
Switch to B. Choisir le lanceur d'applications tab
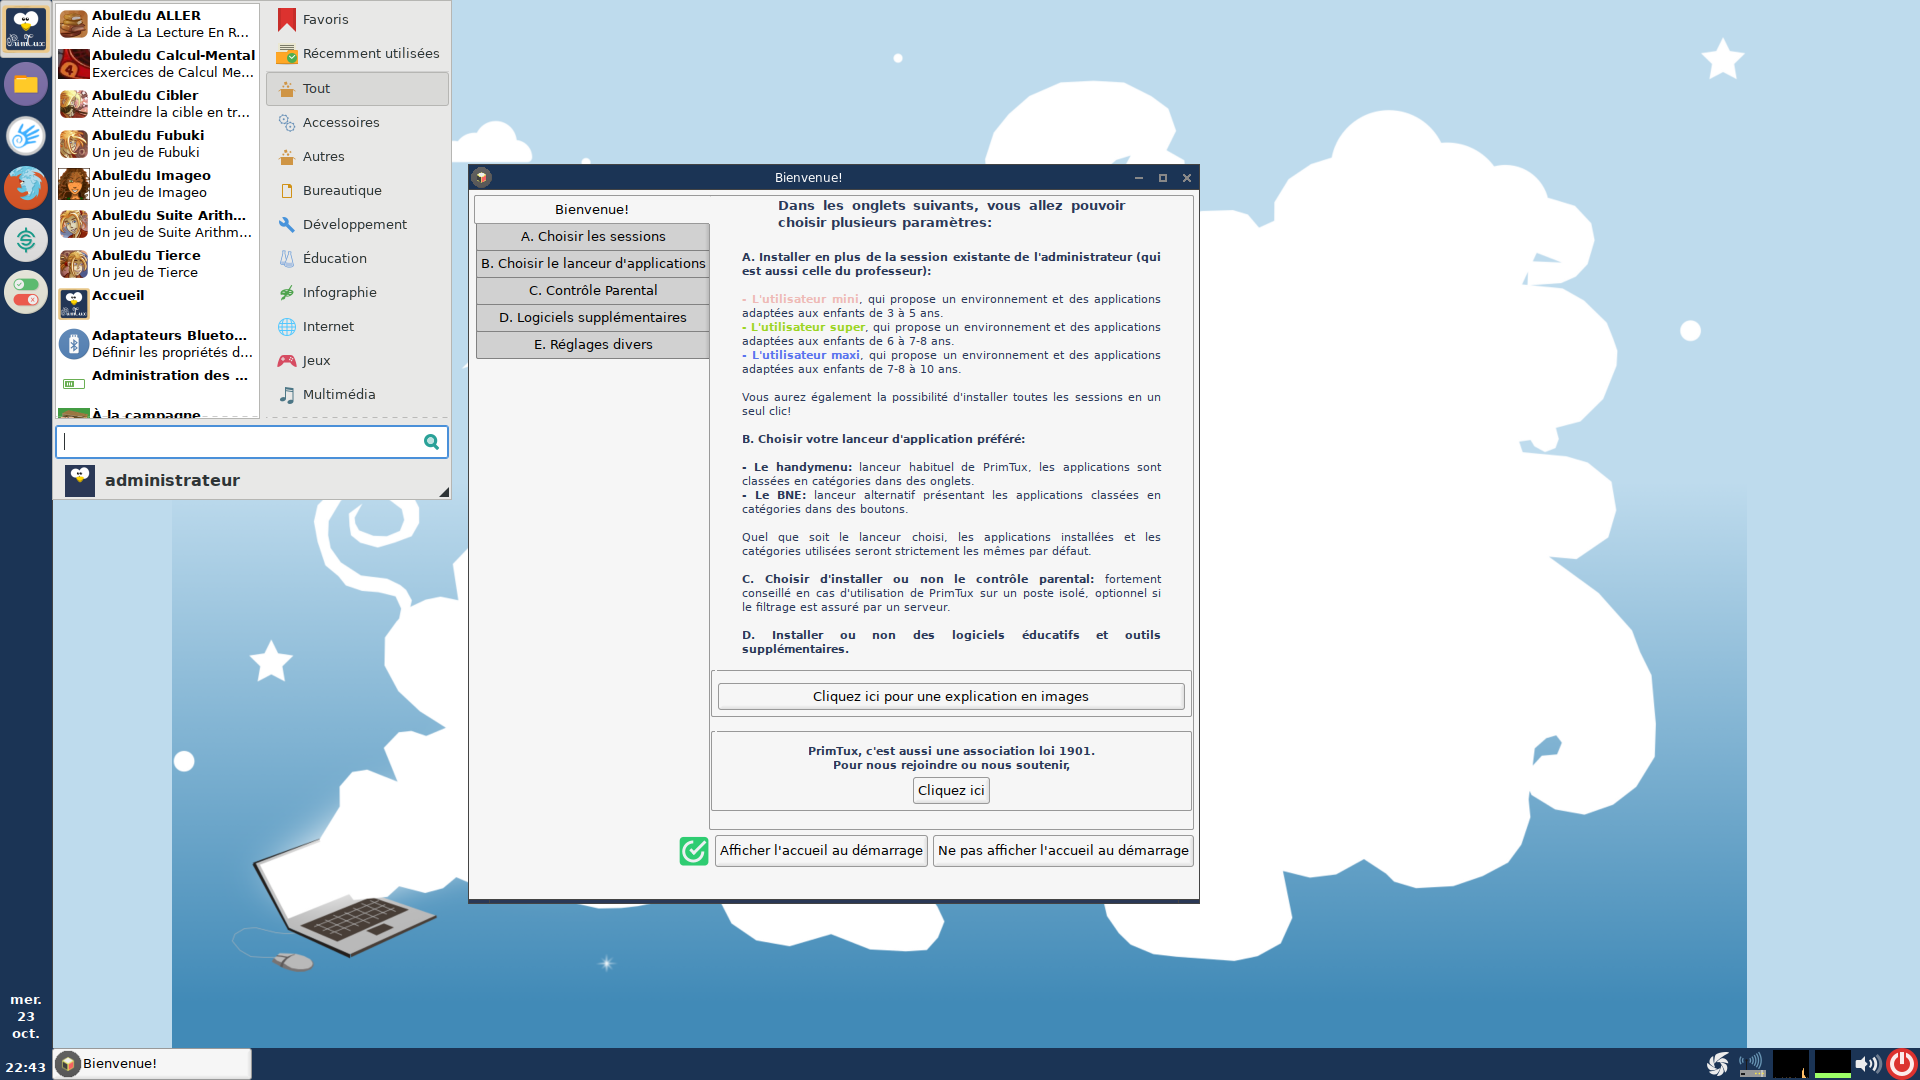(593, 264)
